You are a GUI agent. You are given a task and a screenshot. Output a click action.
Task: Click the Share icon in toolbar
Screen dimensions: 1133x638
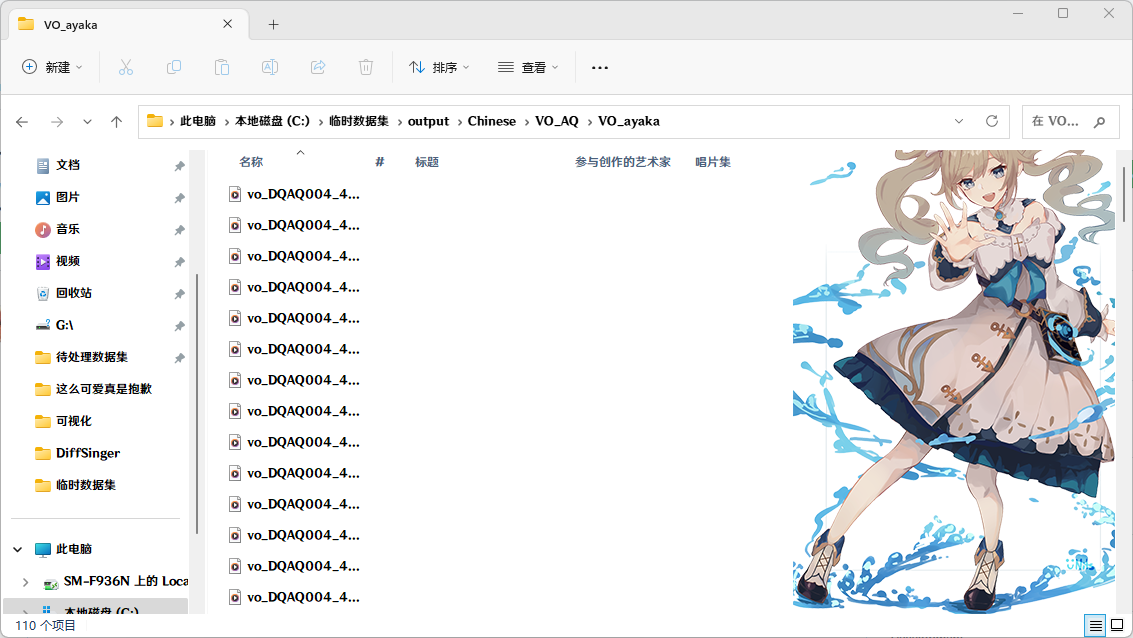click(317, 67)
